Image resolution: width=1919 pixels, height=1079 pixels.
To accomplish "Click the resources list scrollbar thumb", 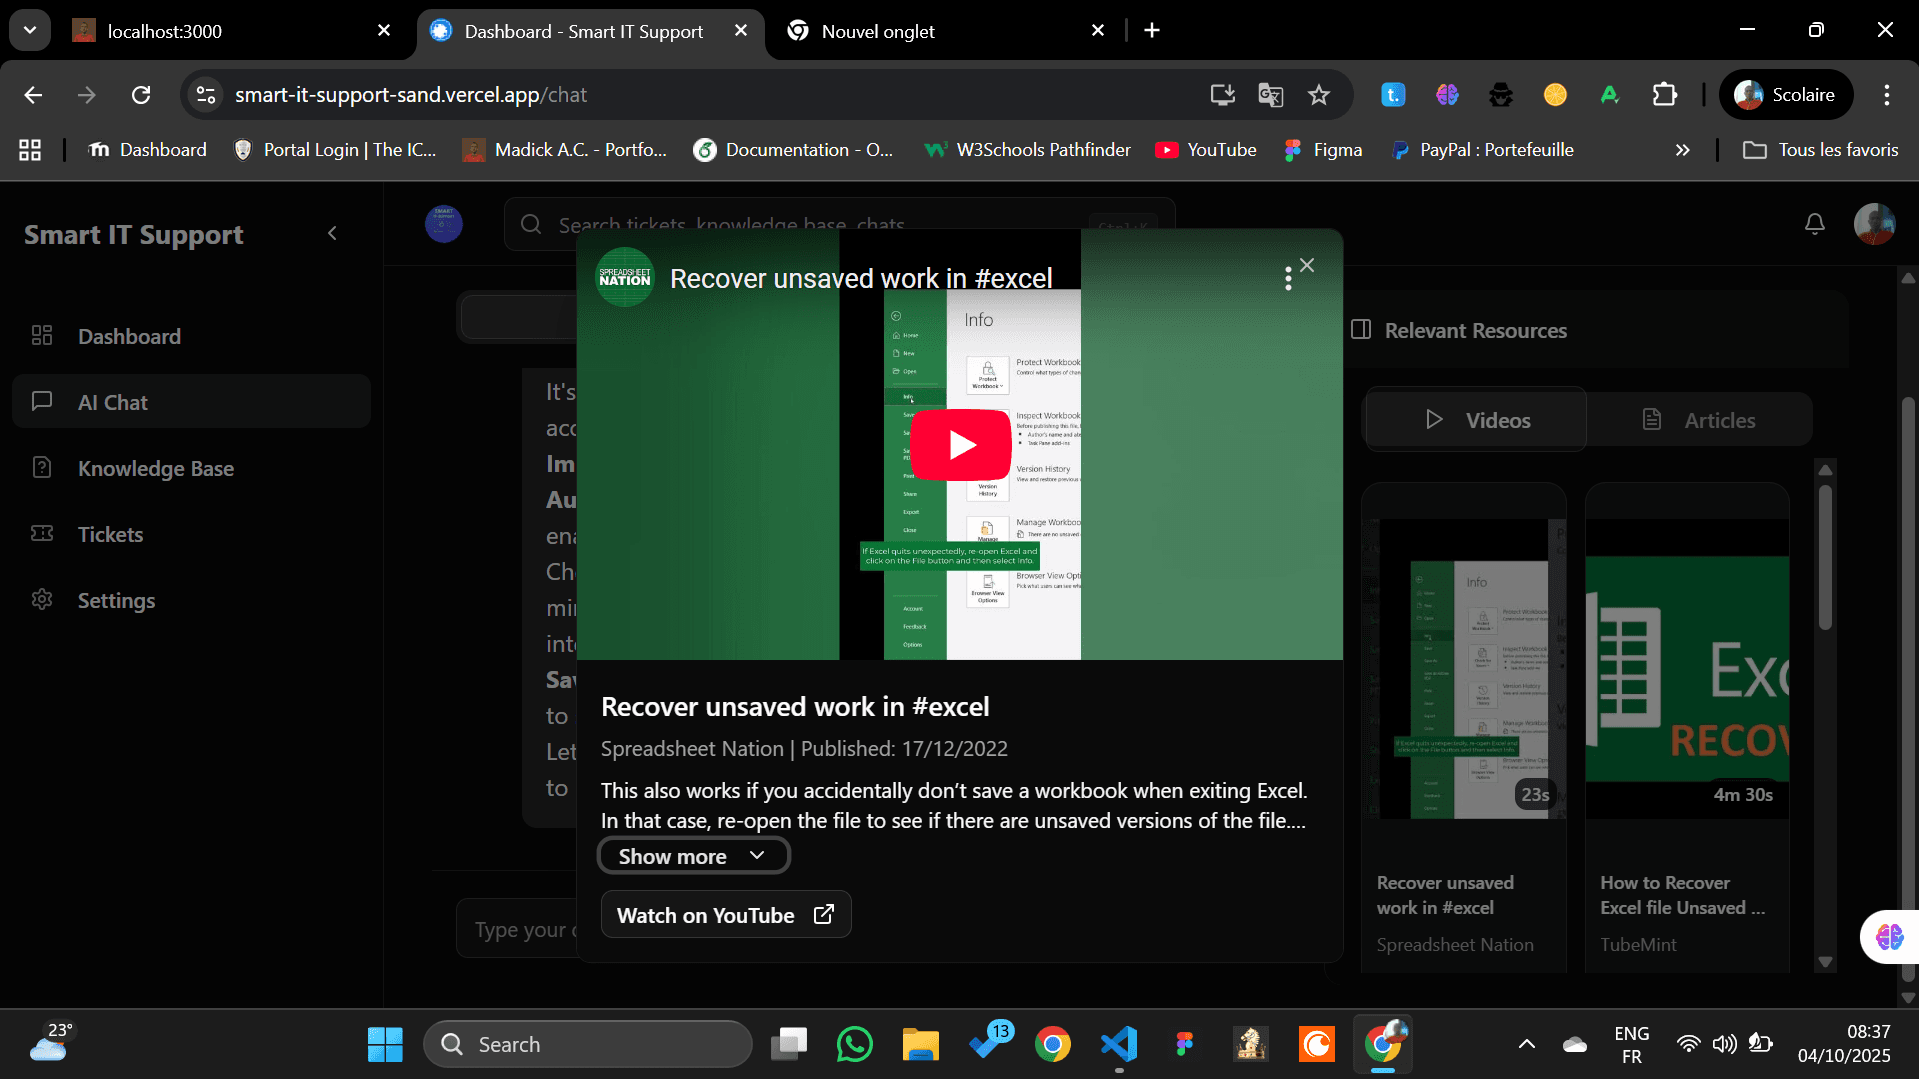I will [1825, 557].
